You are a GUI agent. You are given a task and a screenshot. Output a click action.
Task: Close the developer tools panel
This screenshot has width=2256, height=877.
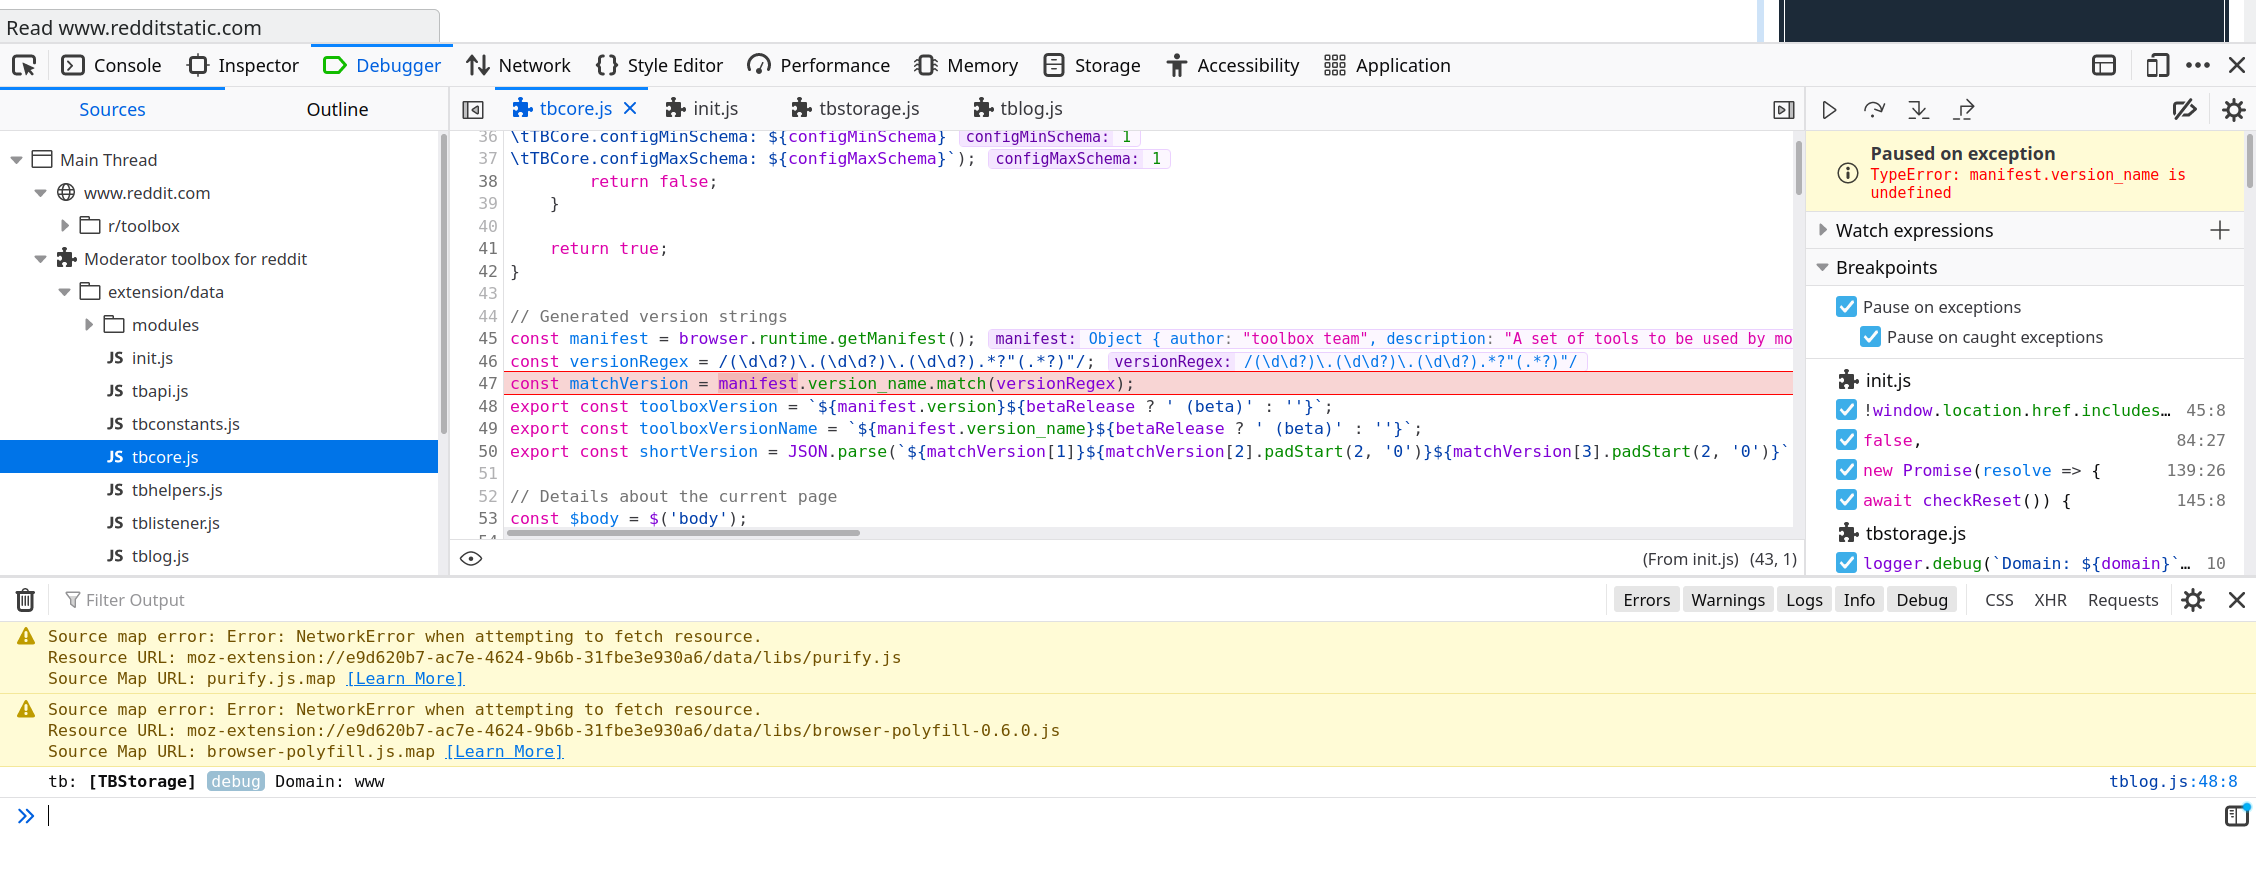[x=2237, y=65]
